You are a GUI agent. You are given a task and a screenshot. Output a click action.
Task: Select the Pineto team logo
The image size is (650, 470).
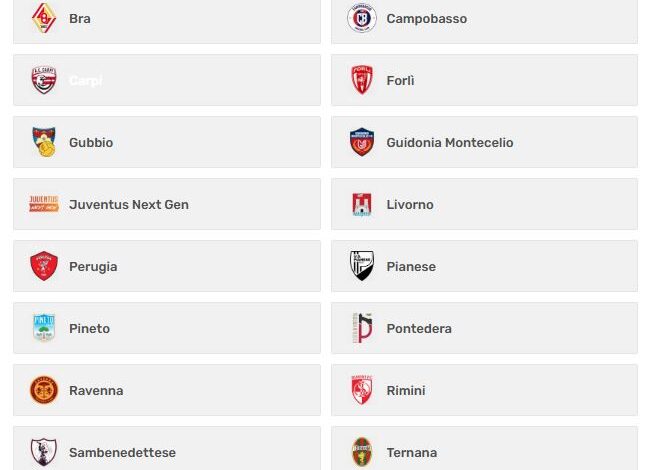pos(44,328)
